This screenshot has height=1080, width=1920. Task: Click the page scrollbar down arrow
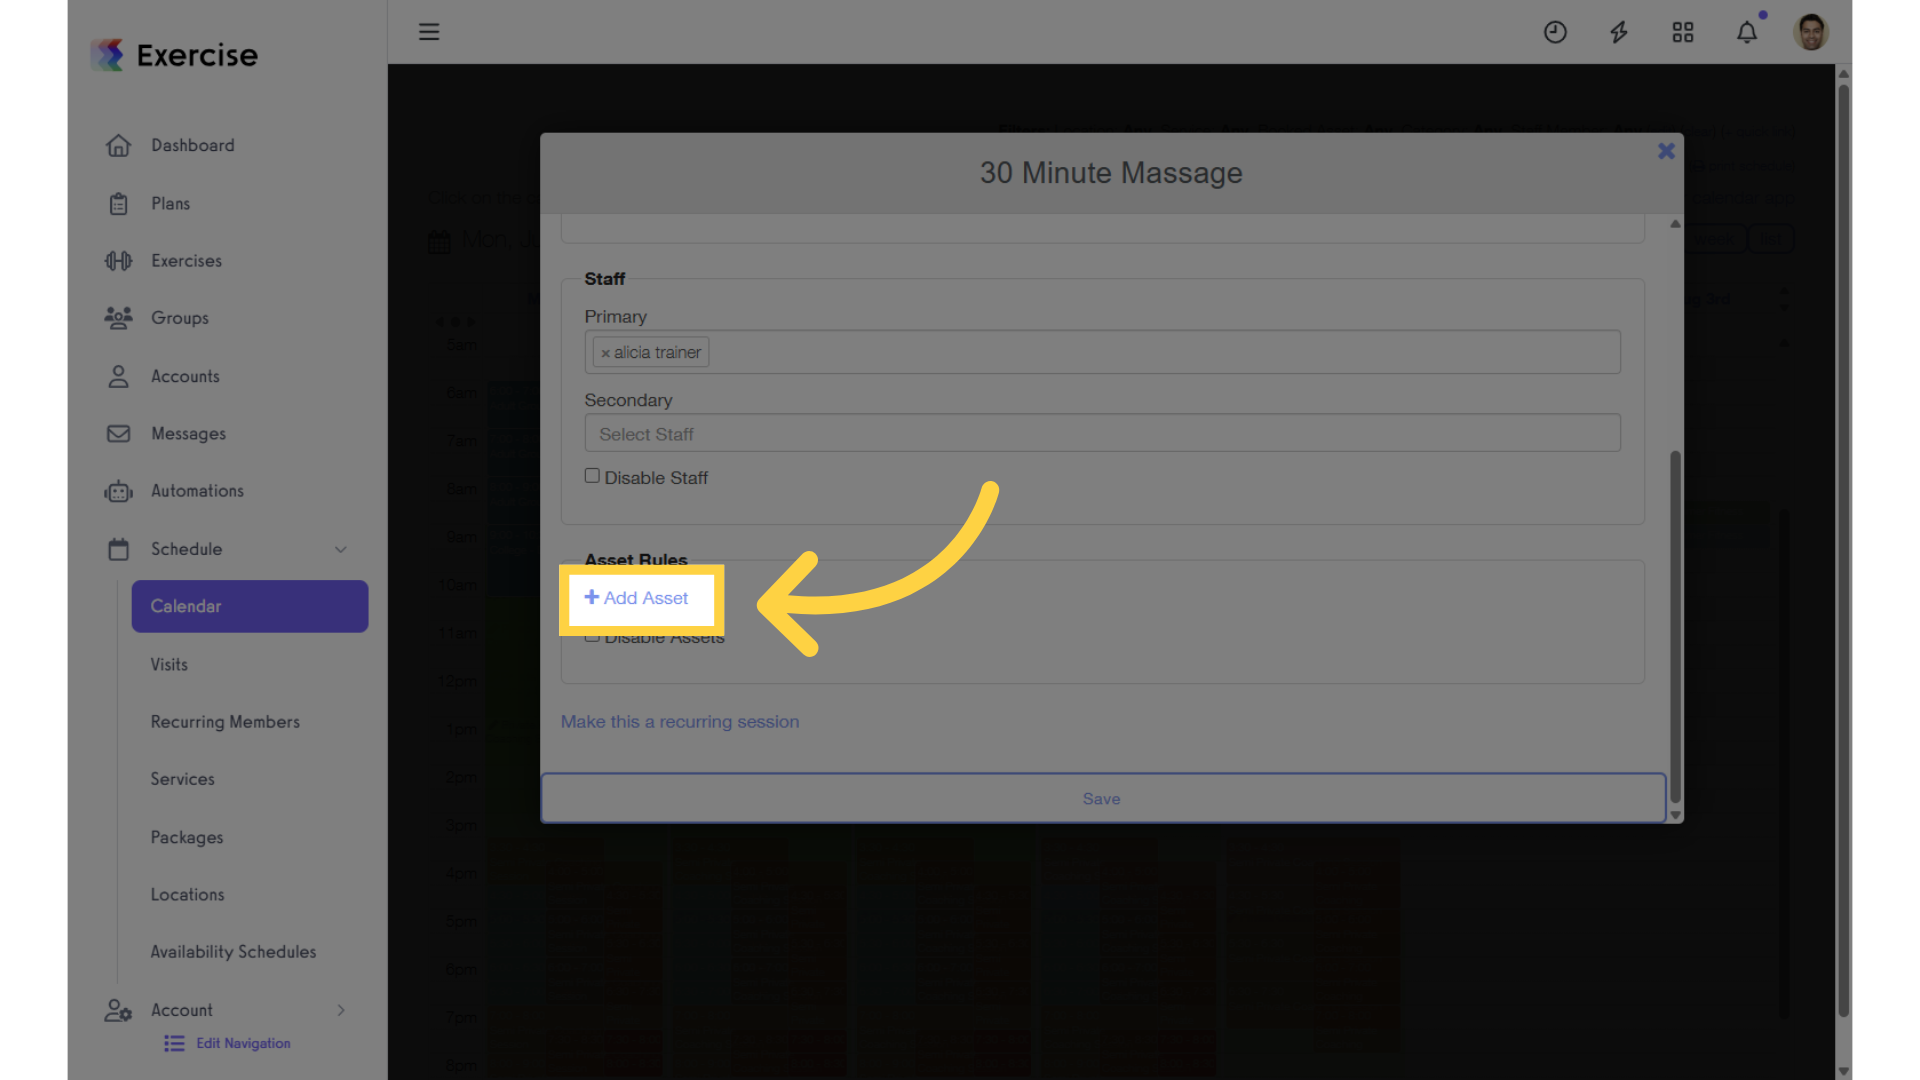1844,1071
